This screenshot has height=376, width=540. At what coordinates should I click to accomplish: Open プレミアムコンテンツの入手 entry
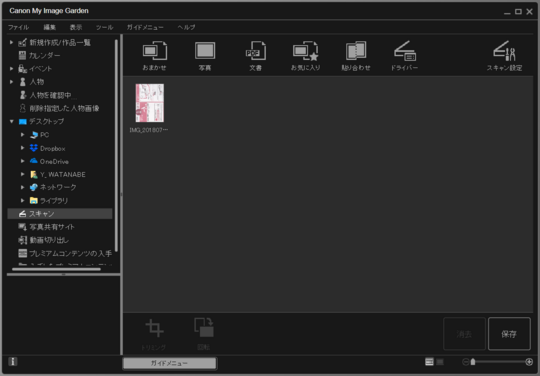65,253
